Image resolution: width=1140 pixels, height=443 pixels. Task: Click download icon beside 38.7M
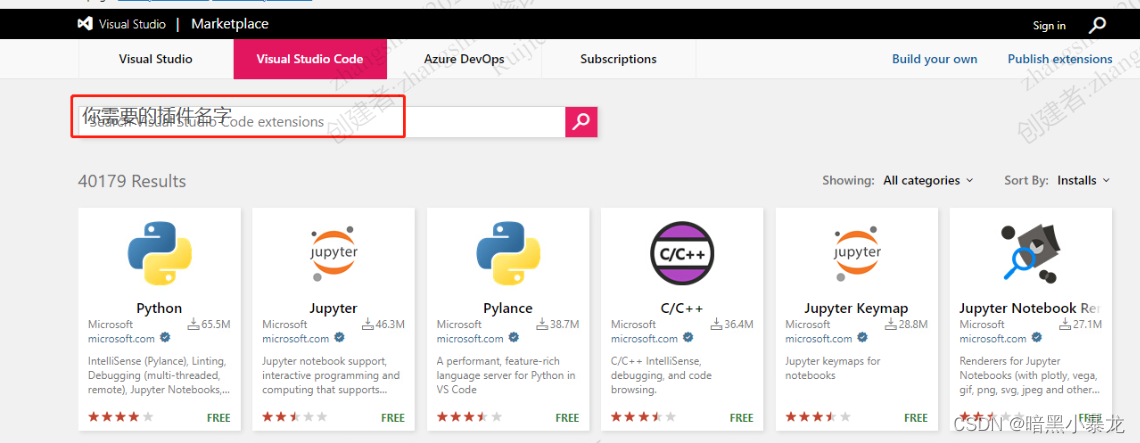[x=542, y=324]
